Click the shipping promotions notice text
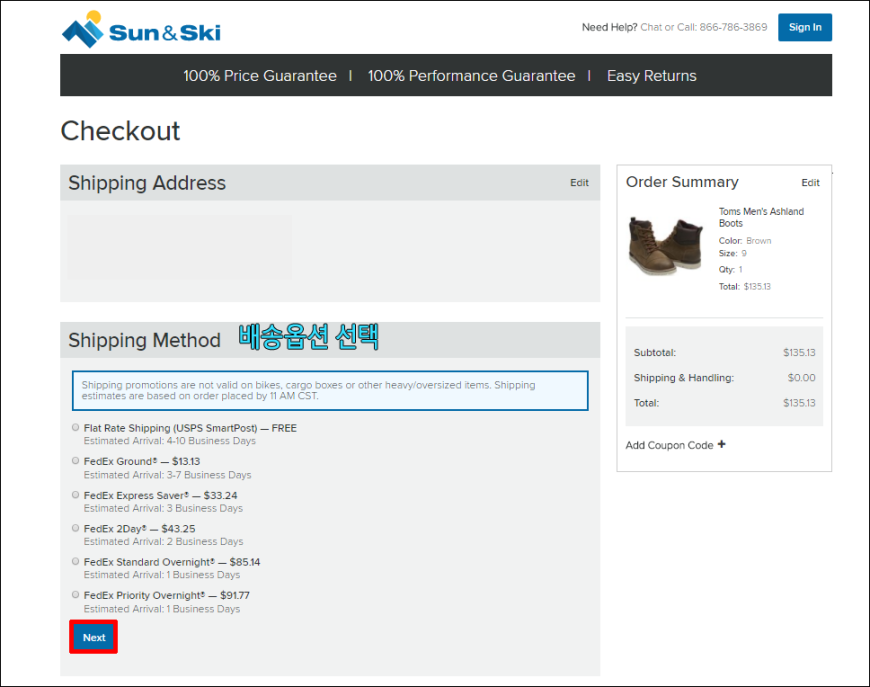 coord(308,390)
